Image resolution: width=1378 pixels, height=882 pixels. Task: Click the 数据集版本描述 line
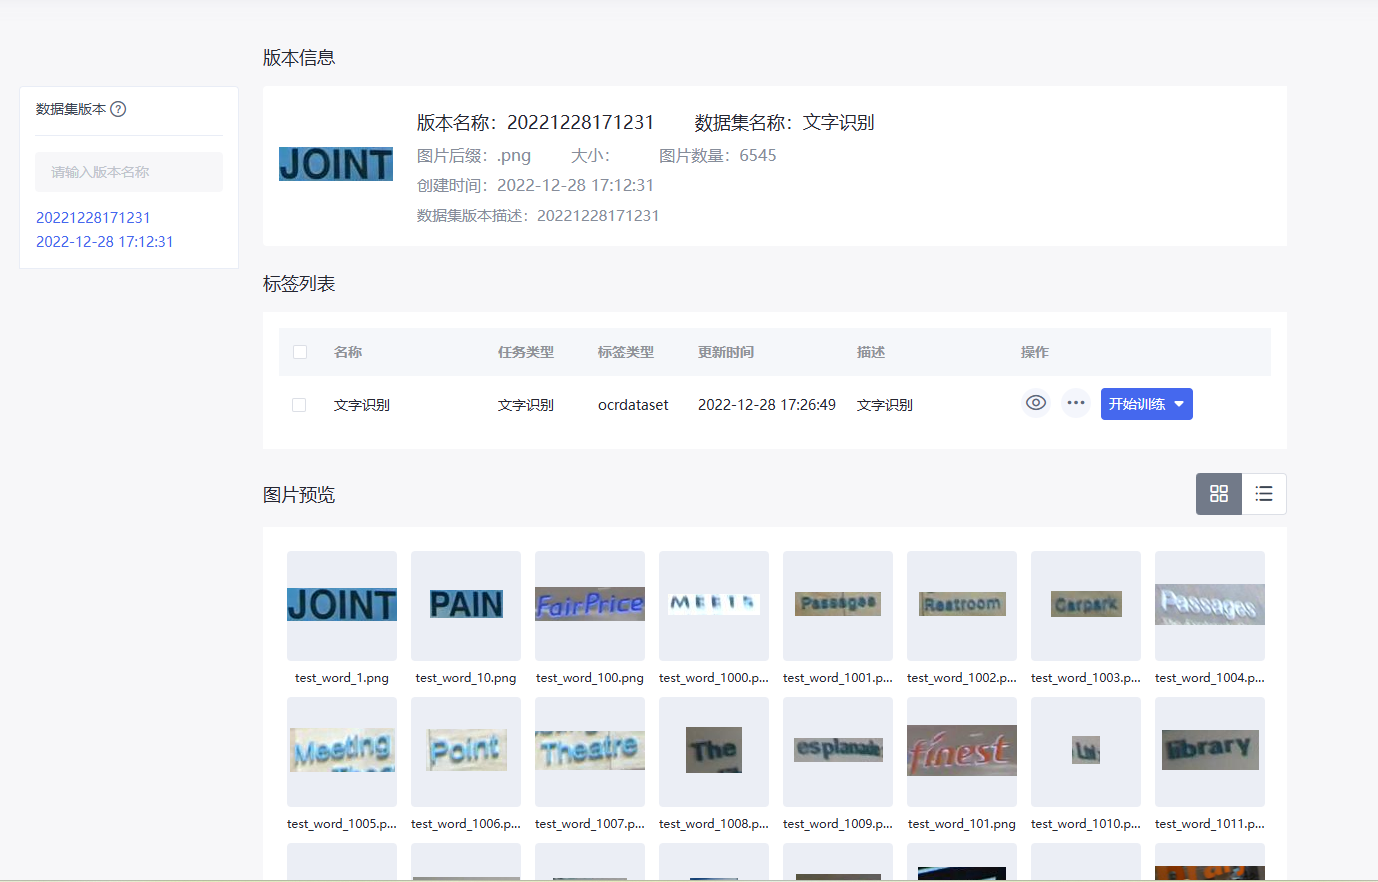click(538, 215)
